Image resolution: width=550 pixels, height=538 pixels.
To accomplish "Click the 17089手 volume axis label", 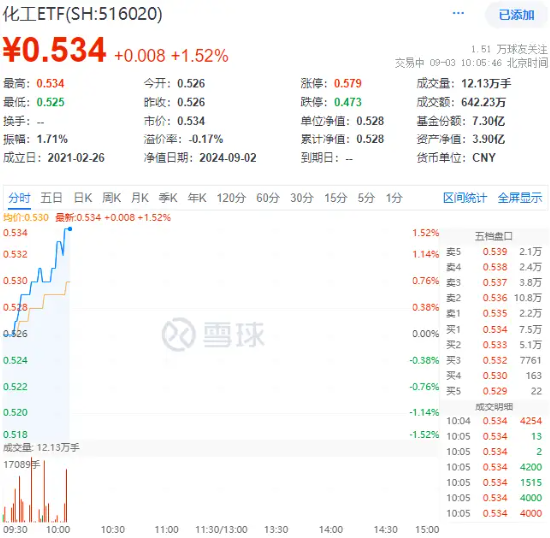I will tap(21, 465).
